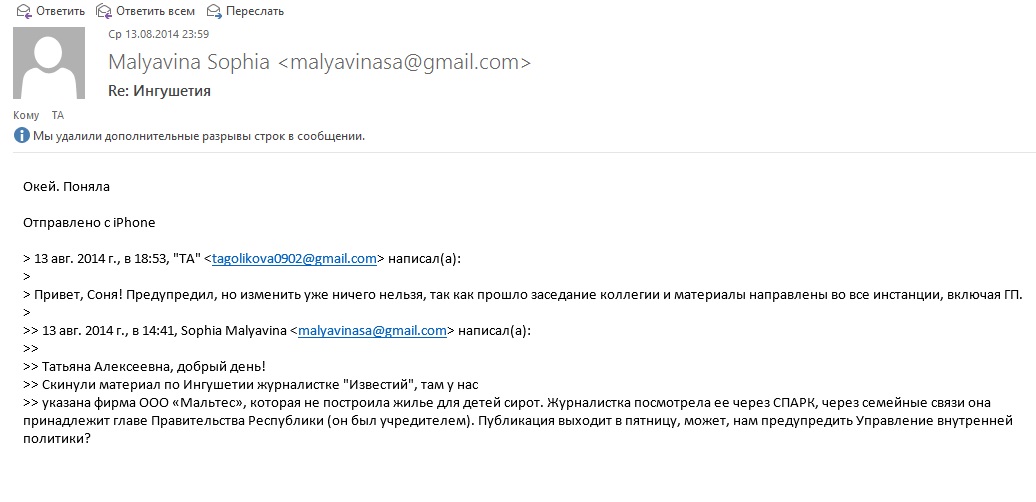
Task: Open malyavinasa@gmail.com link in quoted message
Action: tap(372, 330)
